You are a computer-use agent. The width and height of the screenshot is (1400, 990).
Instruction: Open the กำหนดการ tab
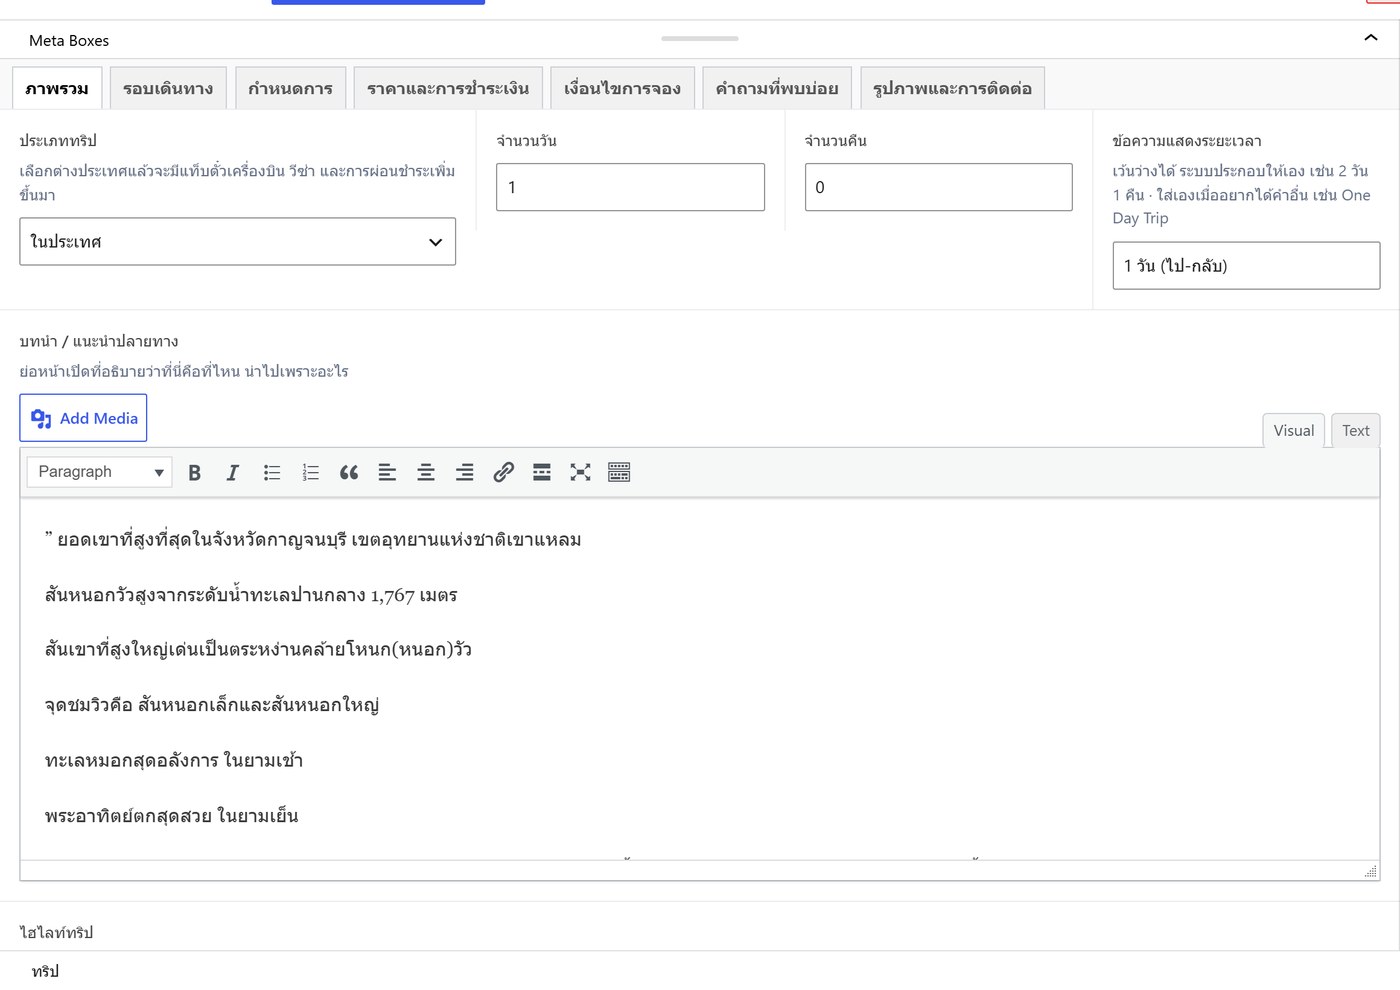coord(290,88)
